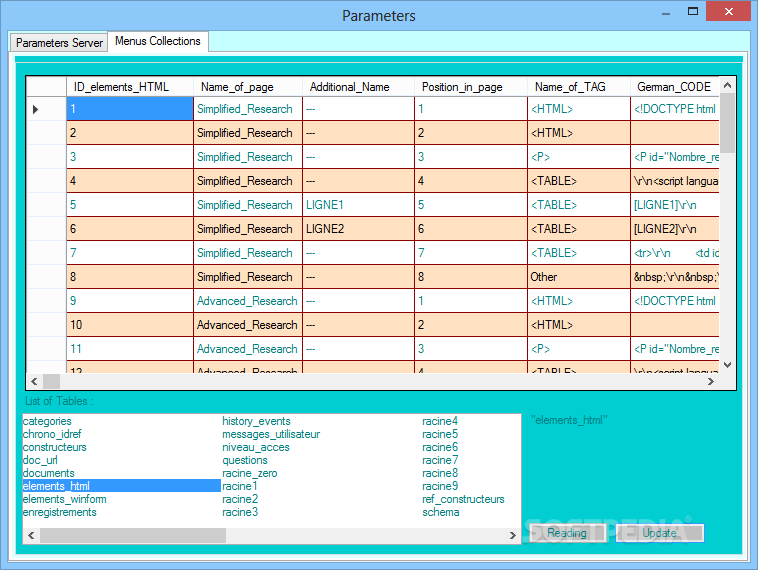
Task: Click <TABLE> tag cell in row 4
Action: point(579,181)
